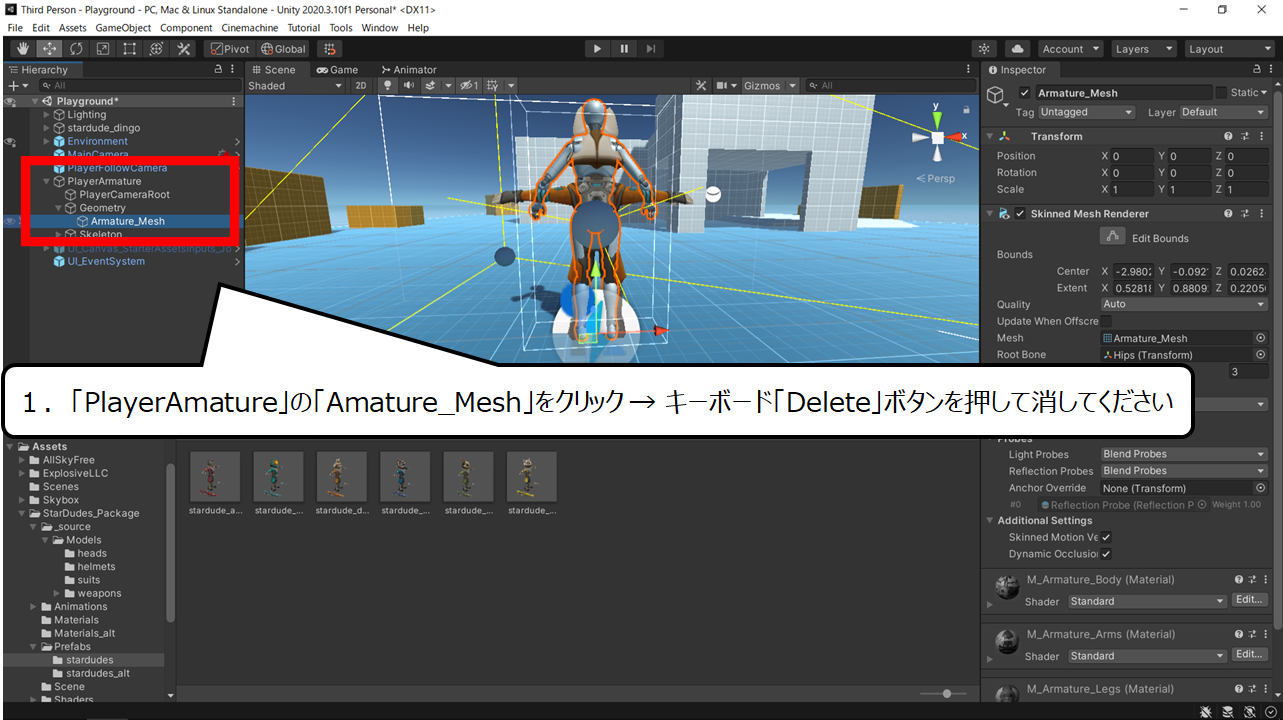Uncheck Armature_Mesh active checkbox
Viewport: 1283px width, 720px height.
[x=1024, y=93]
